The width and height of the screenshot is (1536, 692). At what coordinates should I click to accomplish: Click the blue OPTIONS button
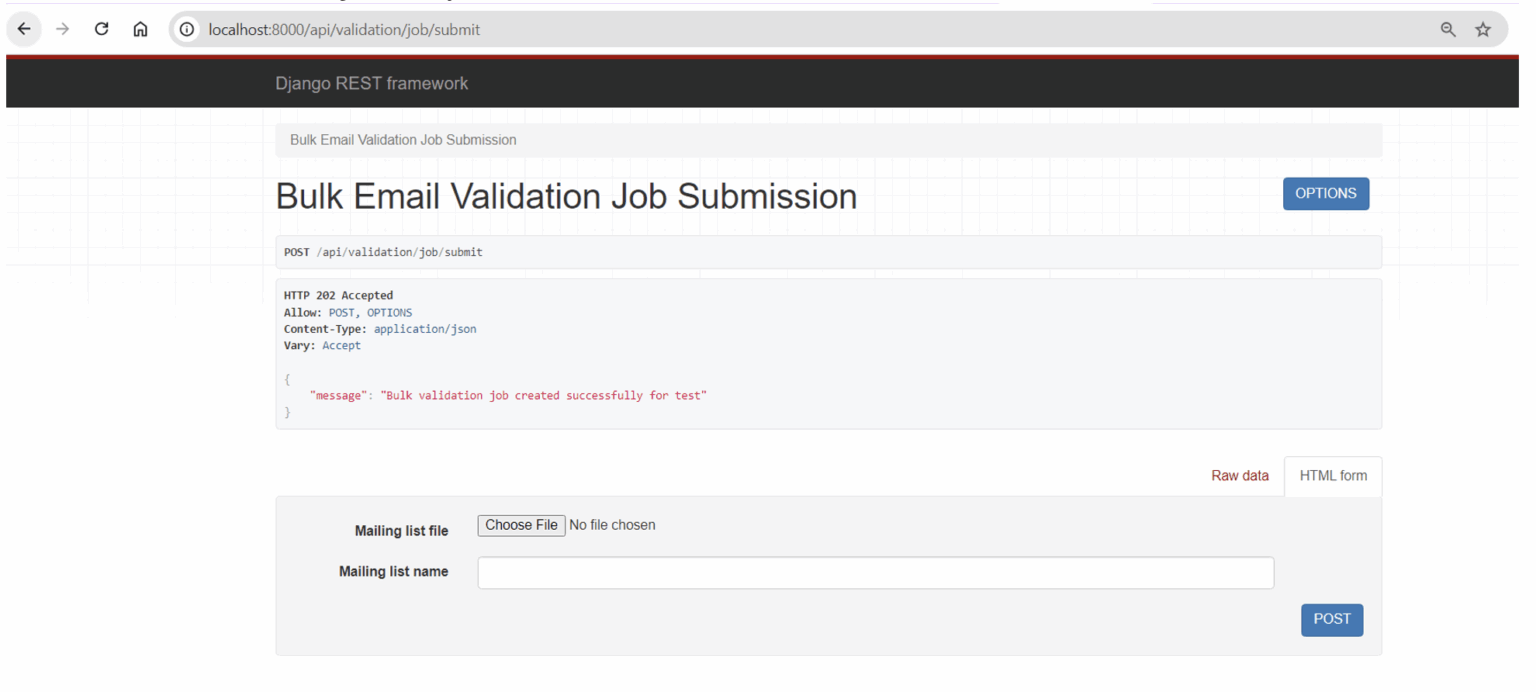coord(1326,194)
